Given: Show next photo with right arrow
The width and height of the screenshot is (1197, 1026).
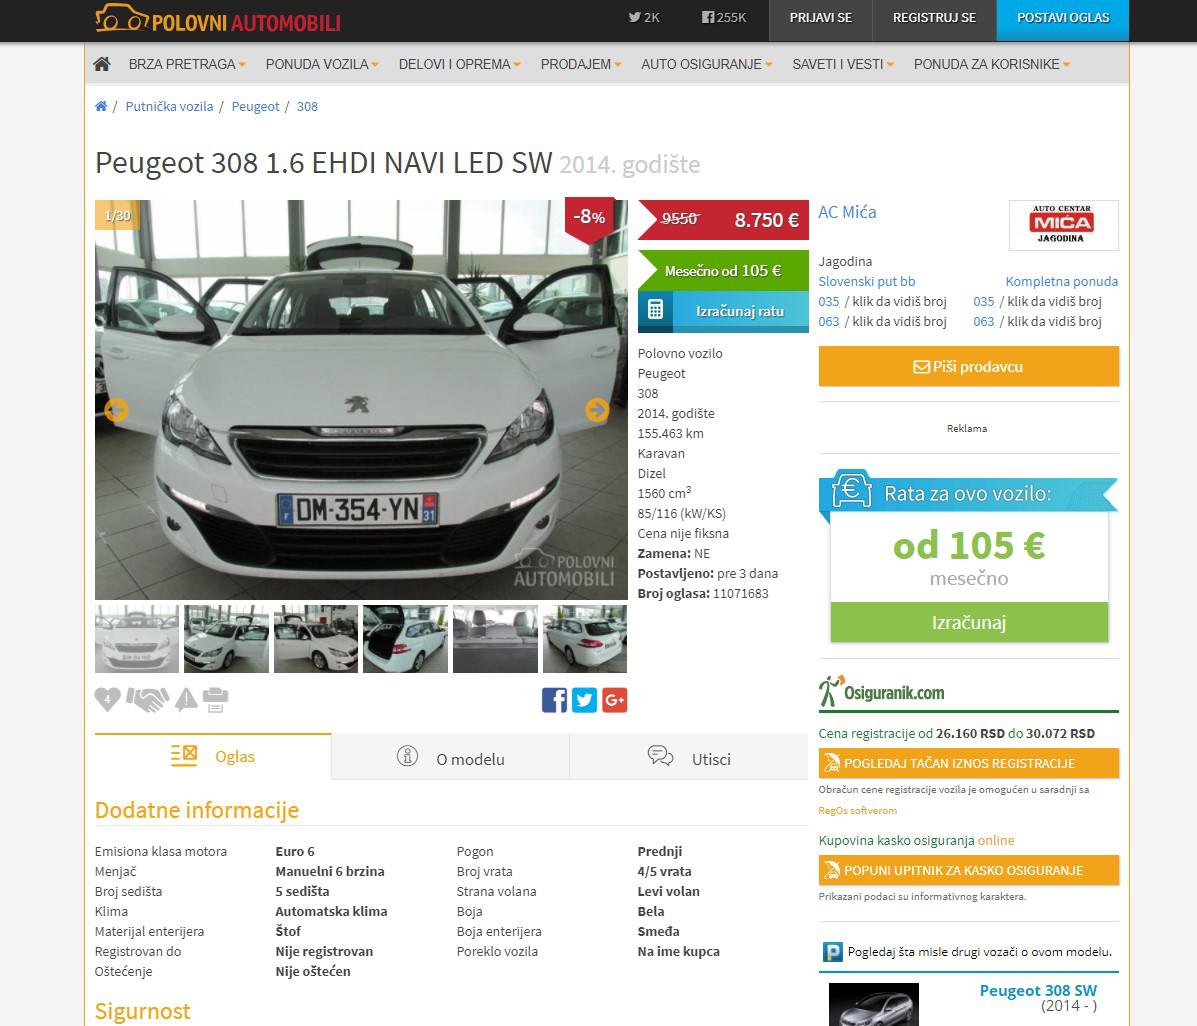Looking at the screenshot, I should pyautogui.click(x=597, y=410).
